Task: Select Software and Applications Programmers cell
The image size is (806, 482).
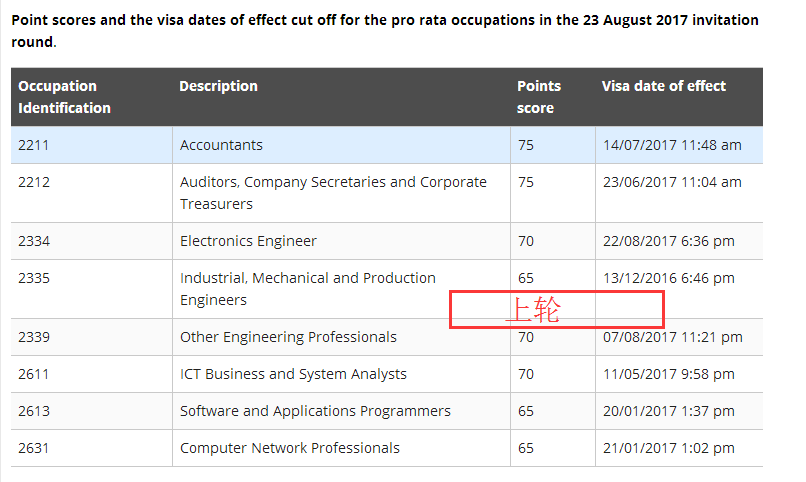Action: point(315,411)
